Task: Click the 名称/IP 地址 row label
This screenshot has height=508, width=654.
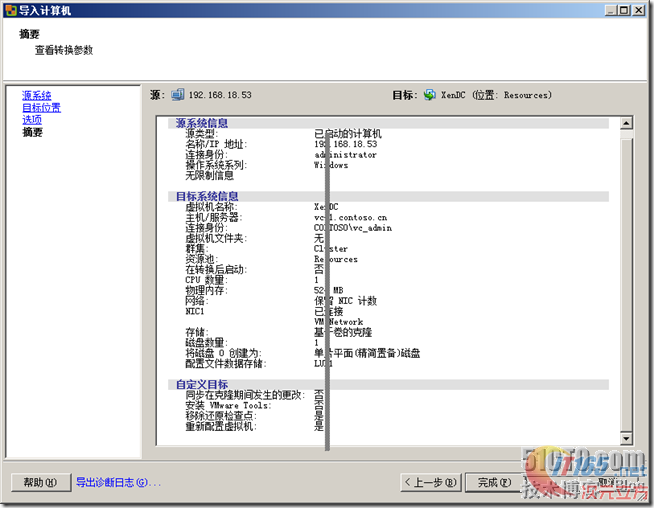Action: coord(216,144)
